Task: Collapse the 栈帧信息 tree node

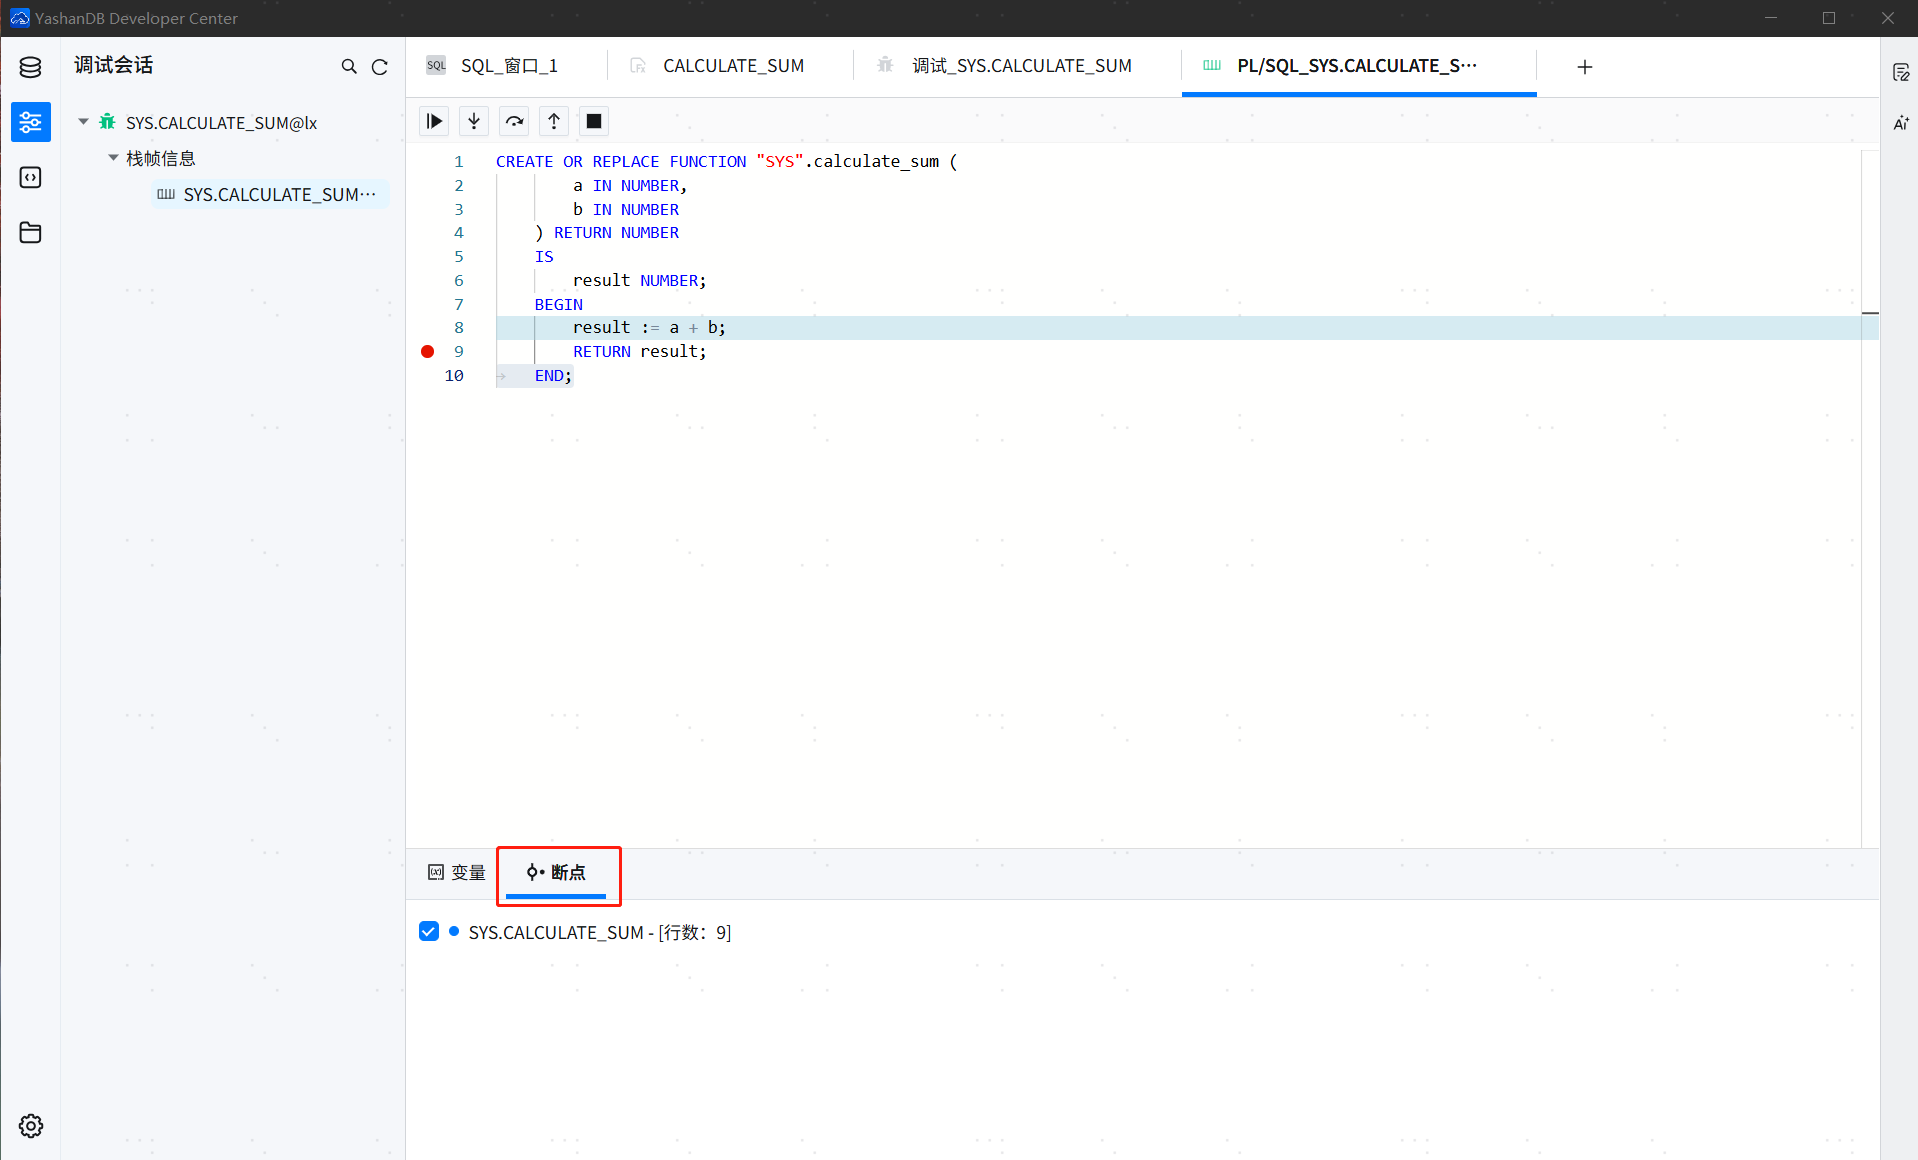Action: pyautogui.click(x=114, y=158)
